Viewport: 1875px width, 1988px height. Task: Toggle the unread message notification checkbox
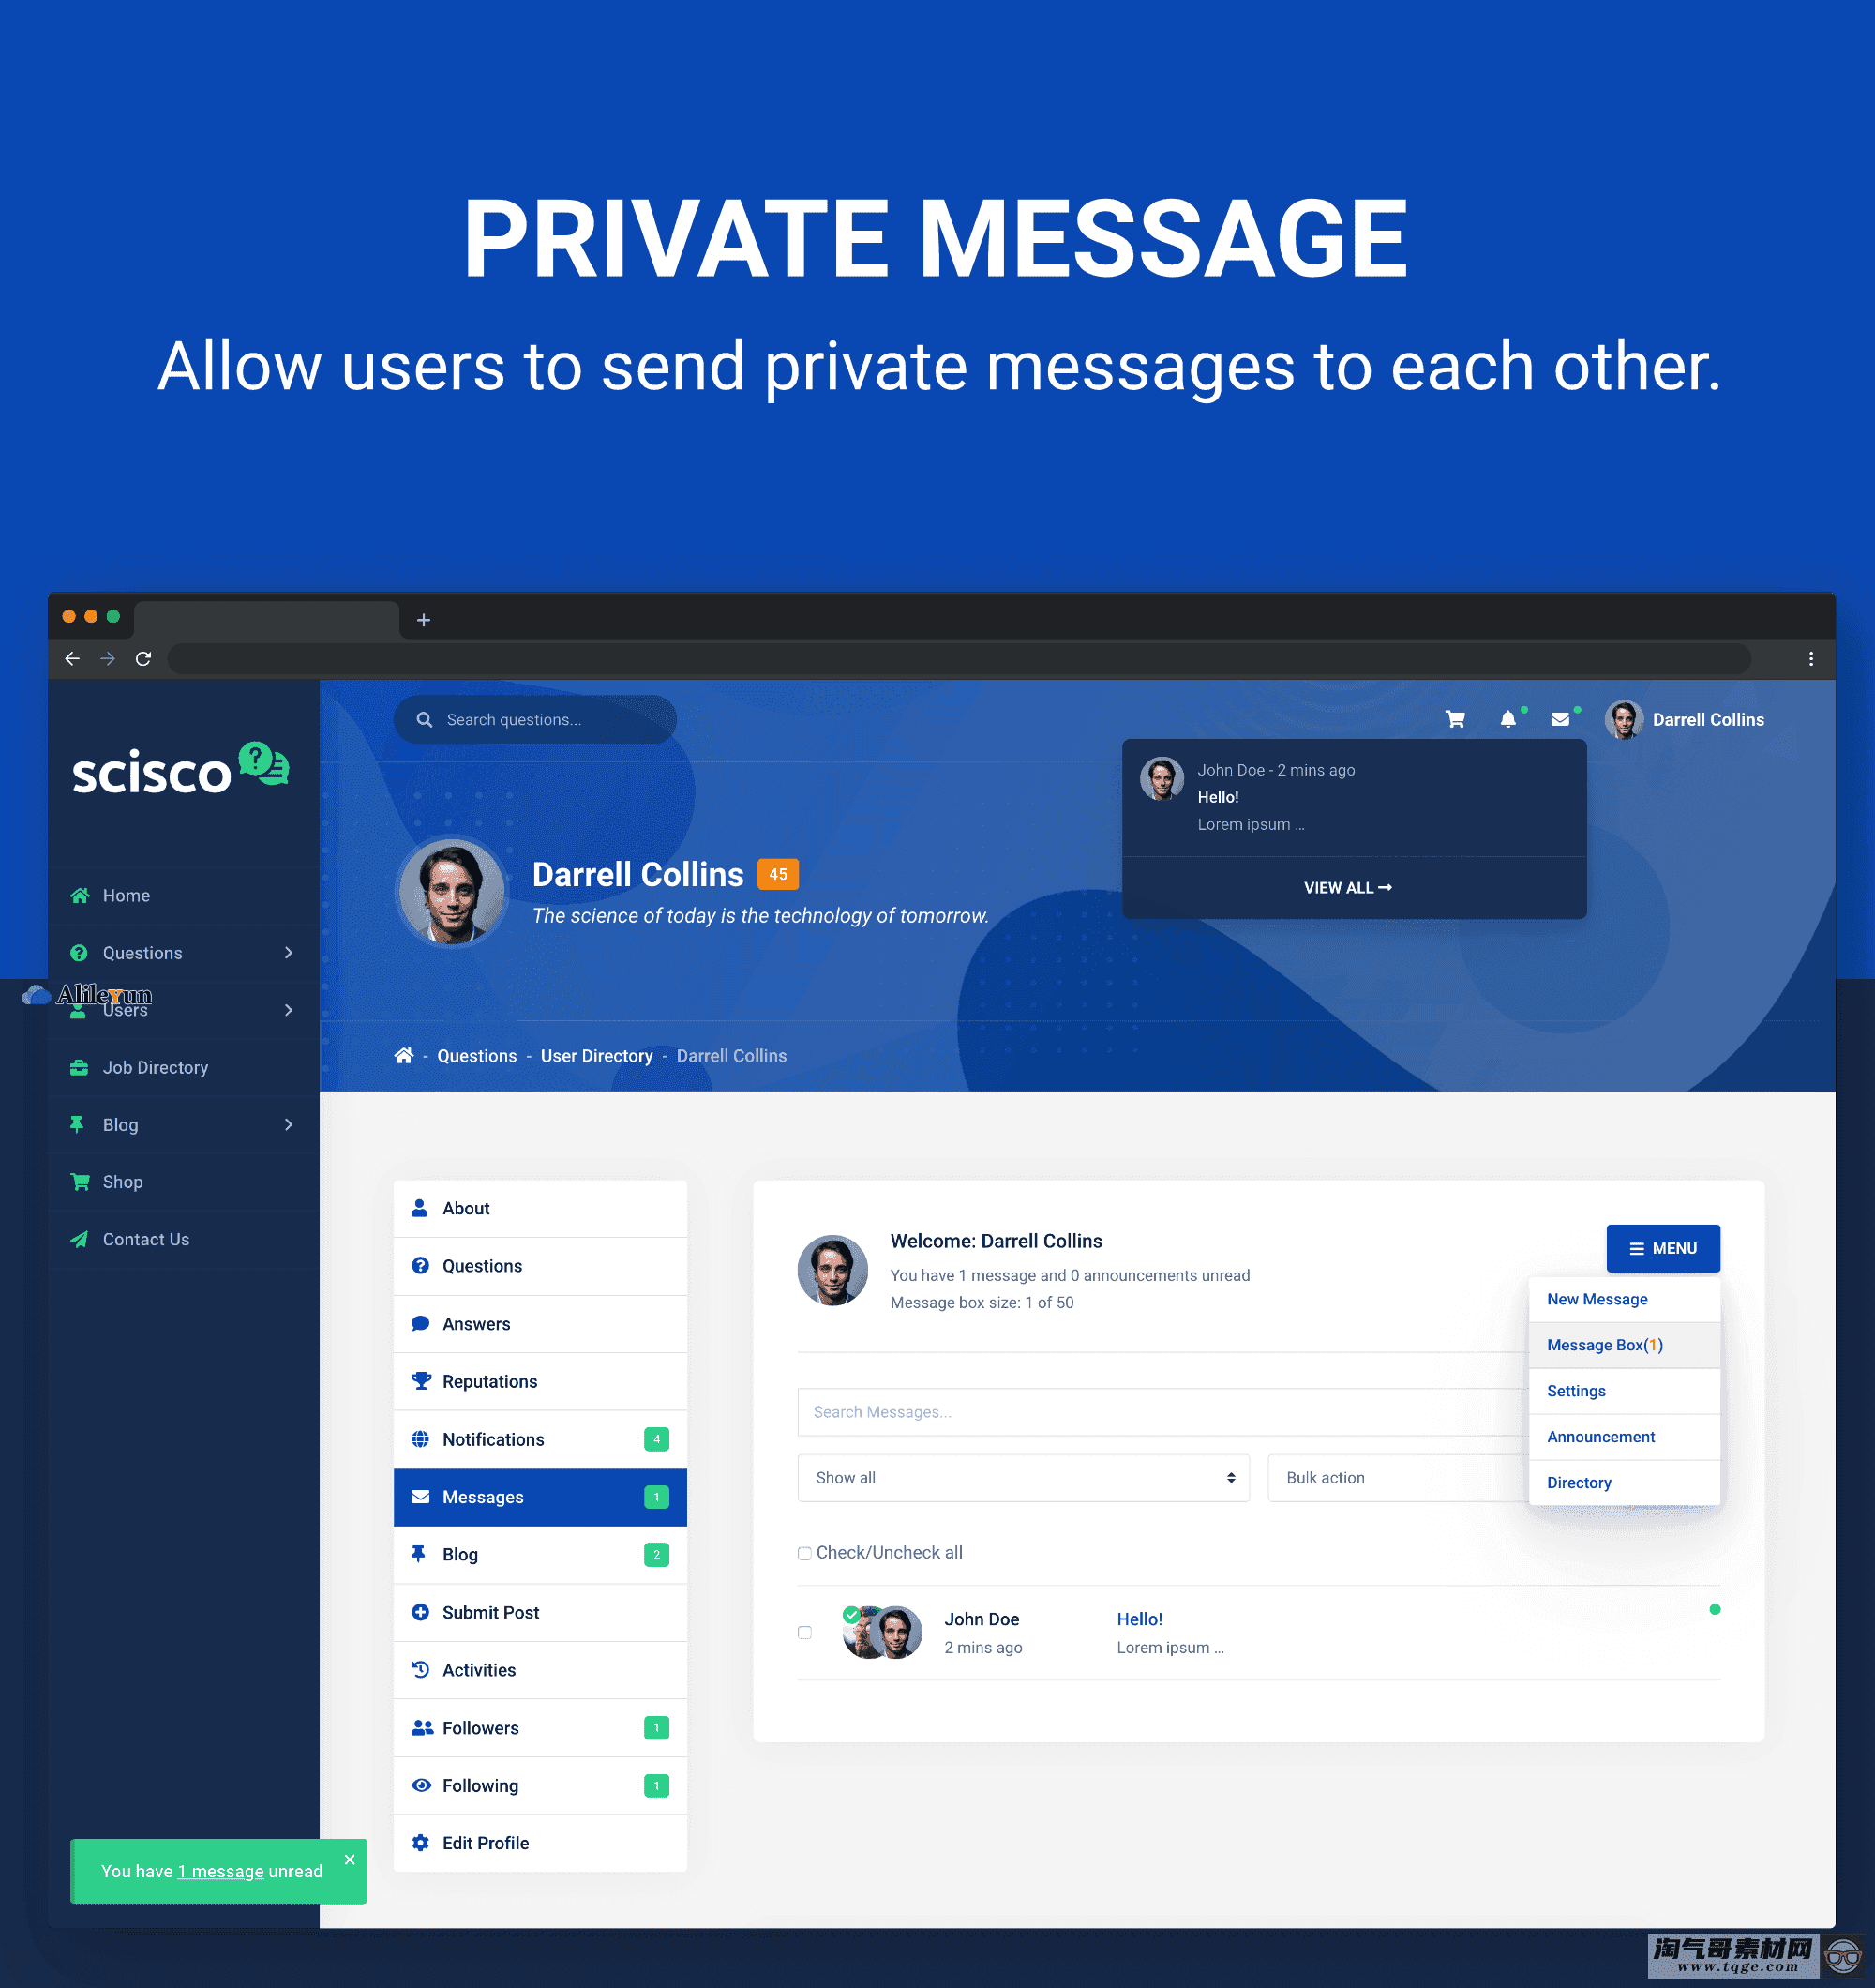pyautogui.click(x=805, y=1630)
